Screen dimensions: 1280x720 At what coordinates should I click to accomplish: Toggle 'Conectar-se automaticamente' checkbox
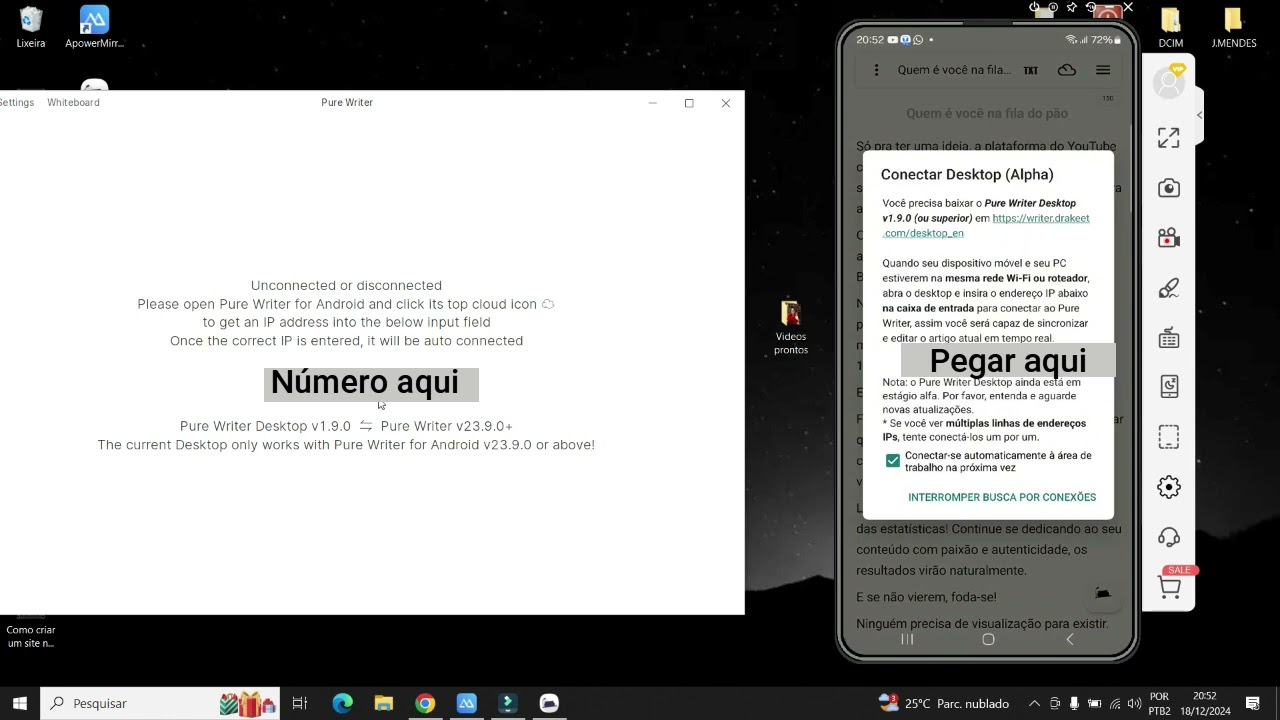pos(893,461)
